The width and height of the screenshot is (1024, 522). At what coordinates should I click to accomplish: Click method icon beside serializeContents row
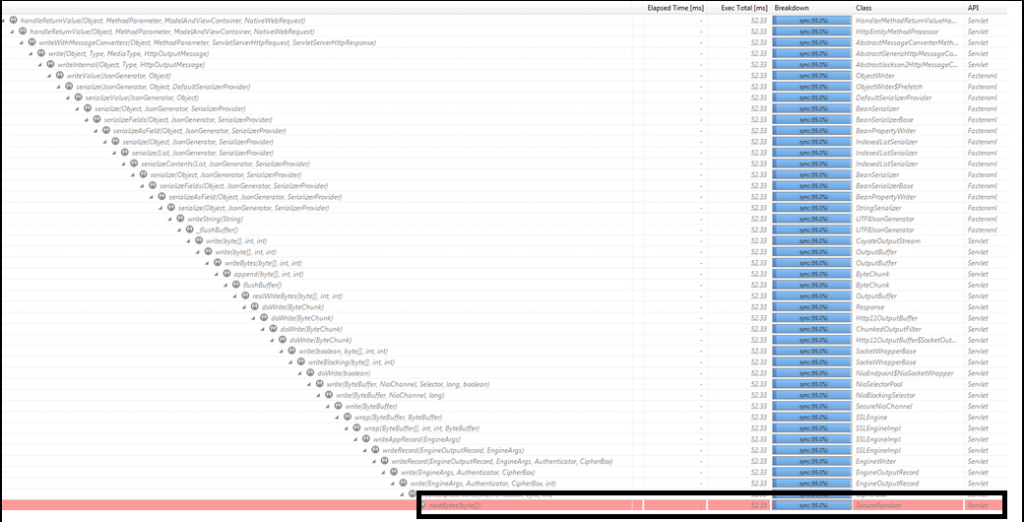click(x=134, y=163)
